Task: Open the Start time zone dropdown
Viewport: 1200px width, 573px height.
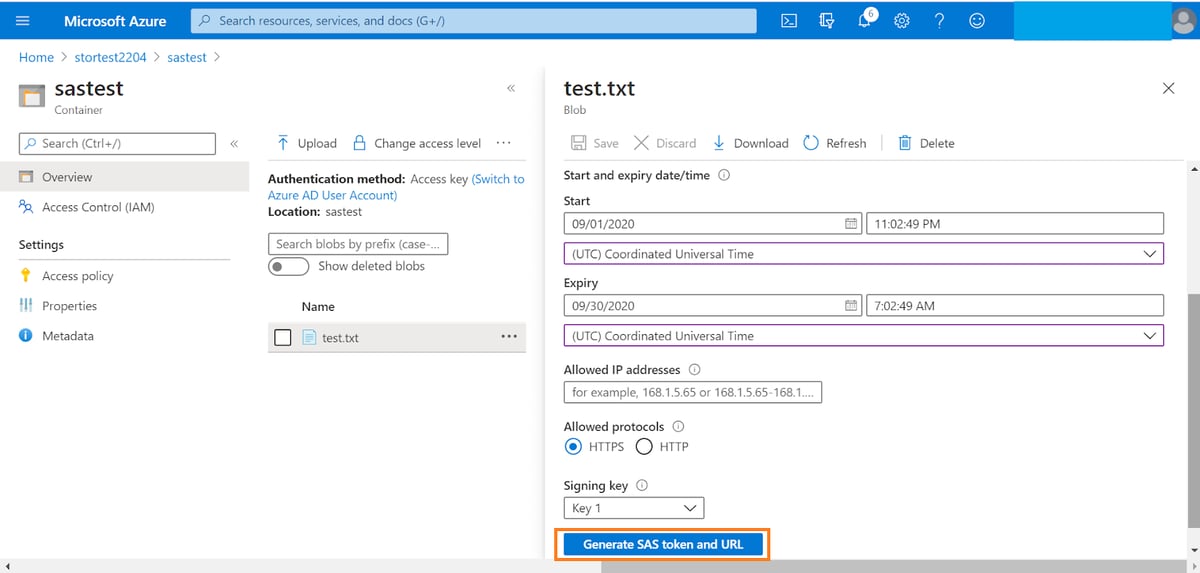Action: coord(863,254)
